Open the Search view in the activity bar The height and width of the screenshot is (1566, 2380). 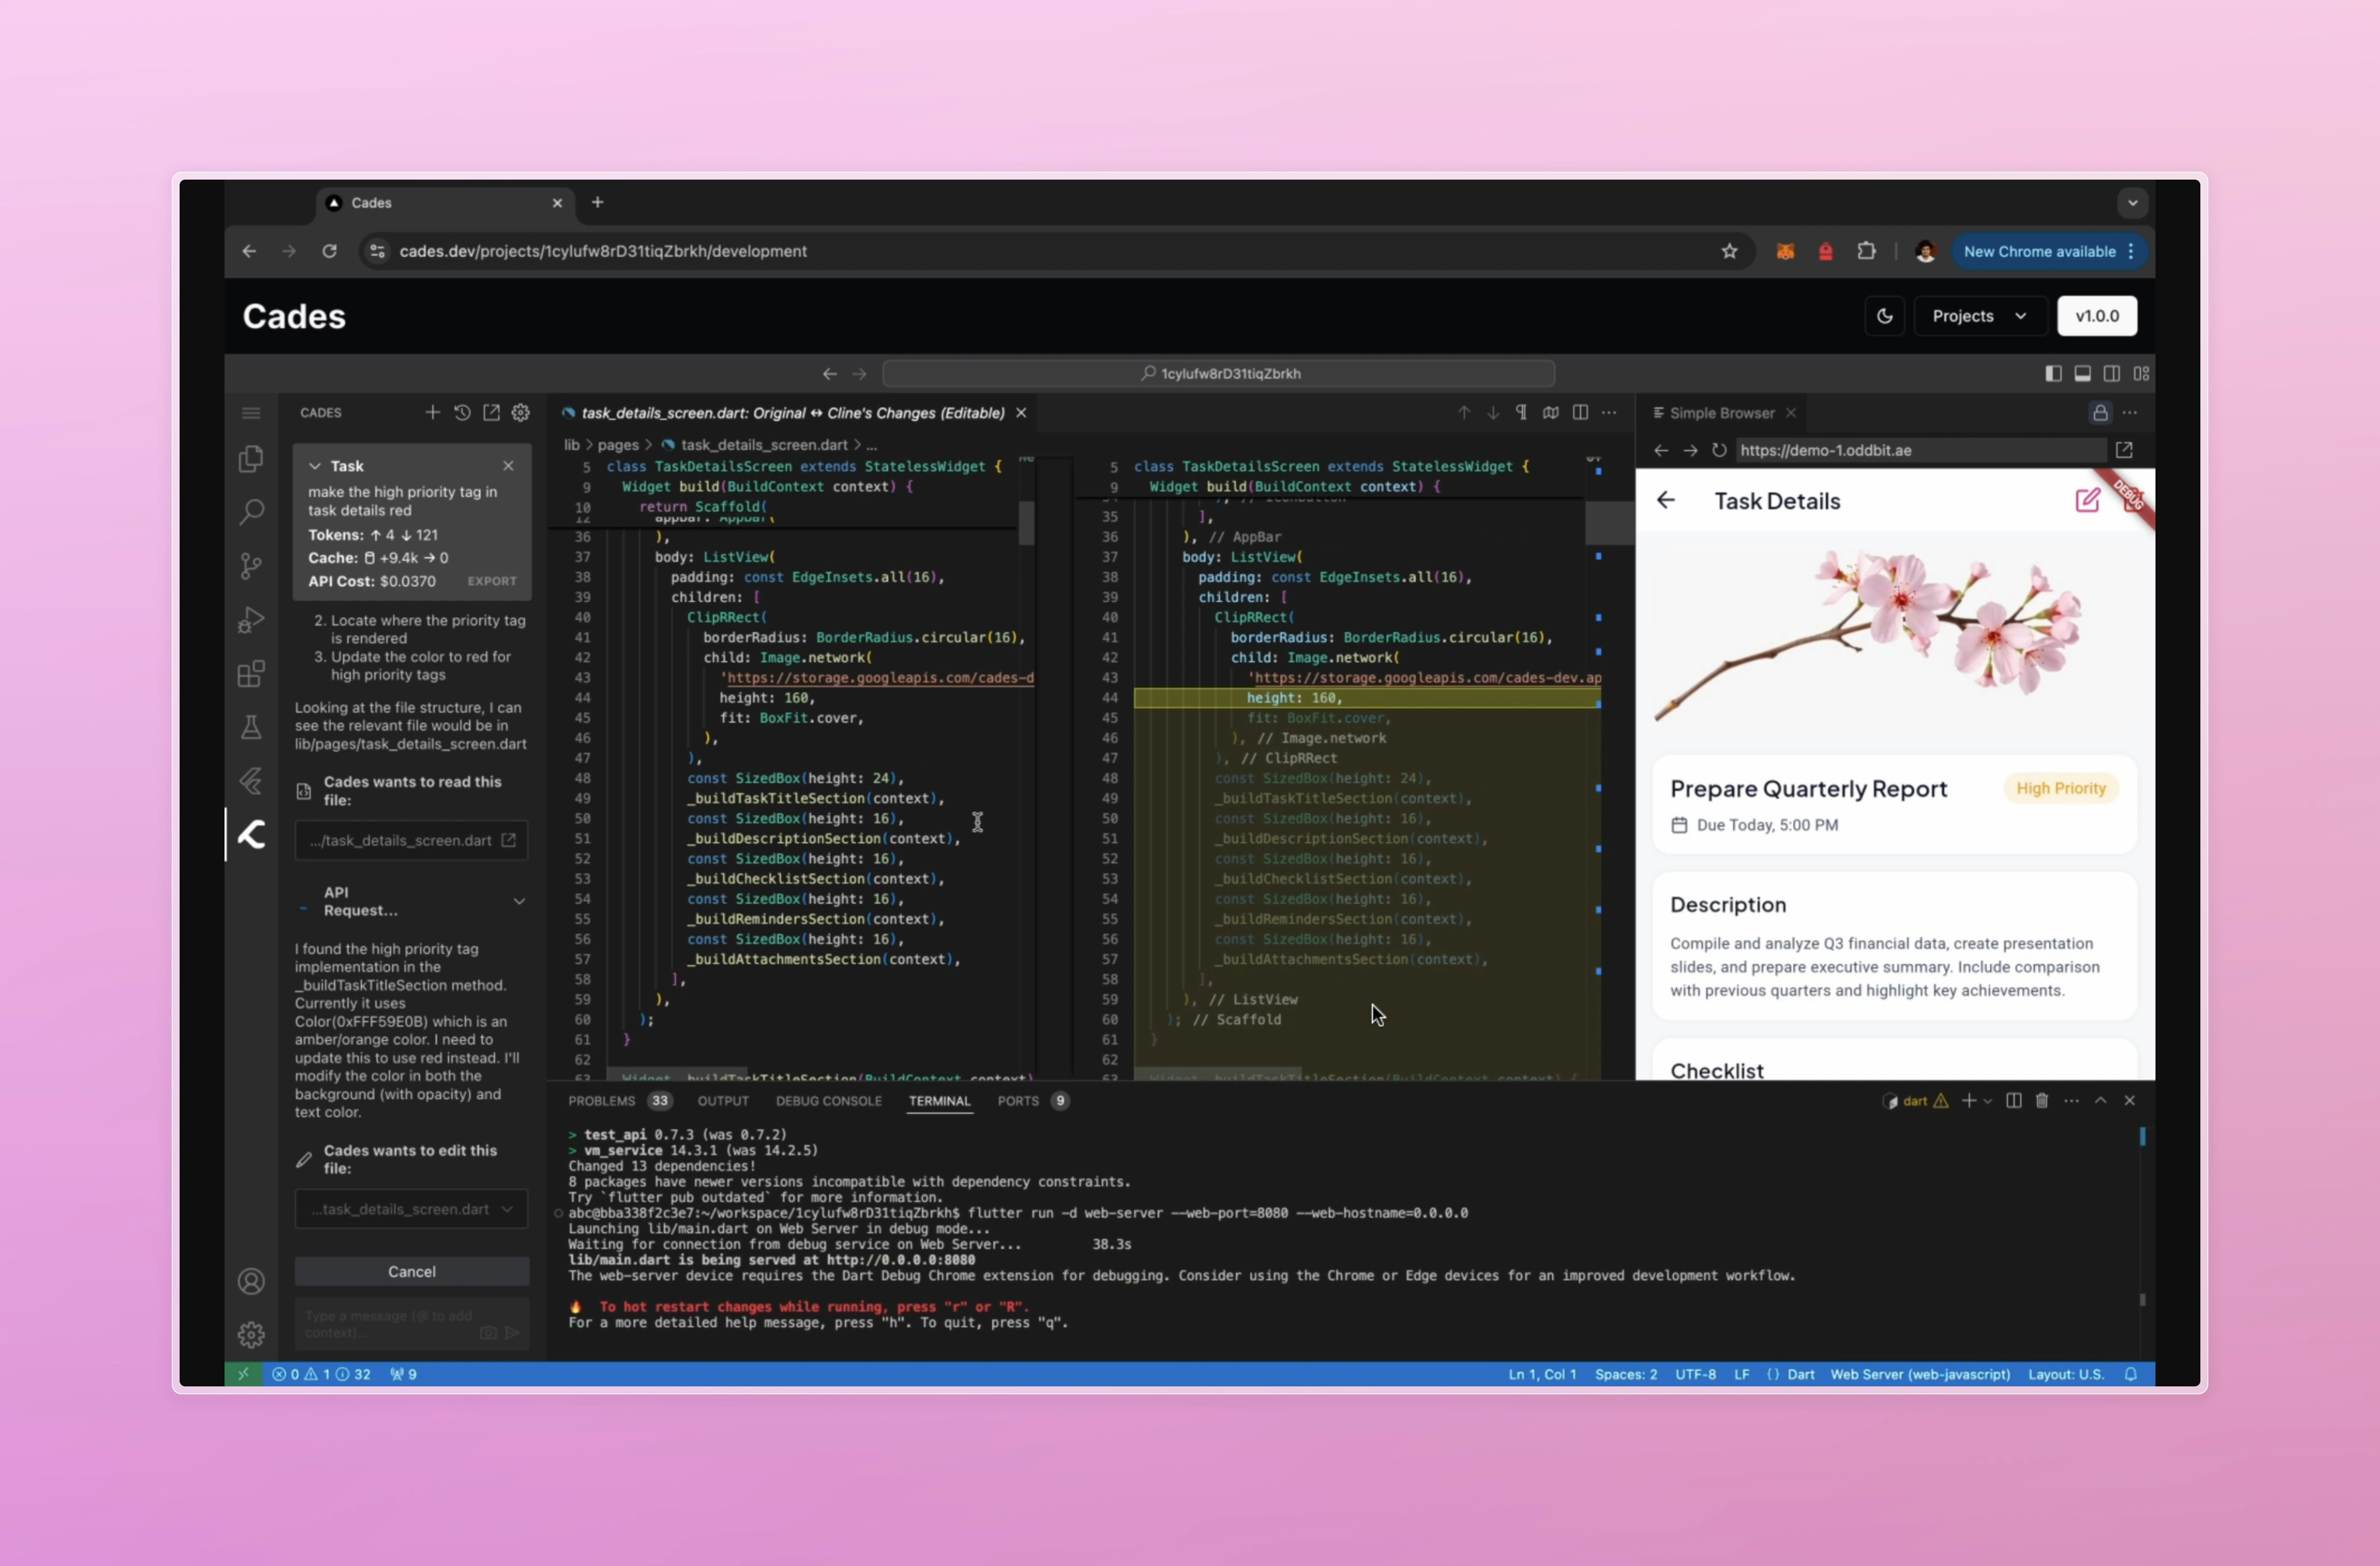tap(251, 512)
